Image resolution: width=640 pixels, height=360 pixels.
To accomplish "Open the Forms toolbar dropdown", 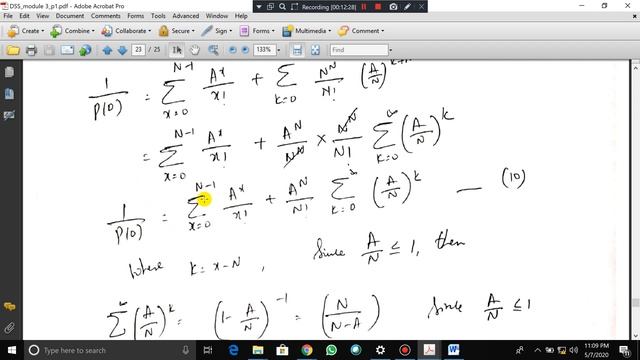I will [257, 31].
